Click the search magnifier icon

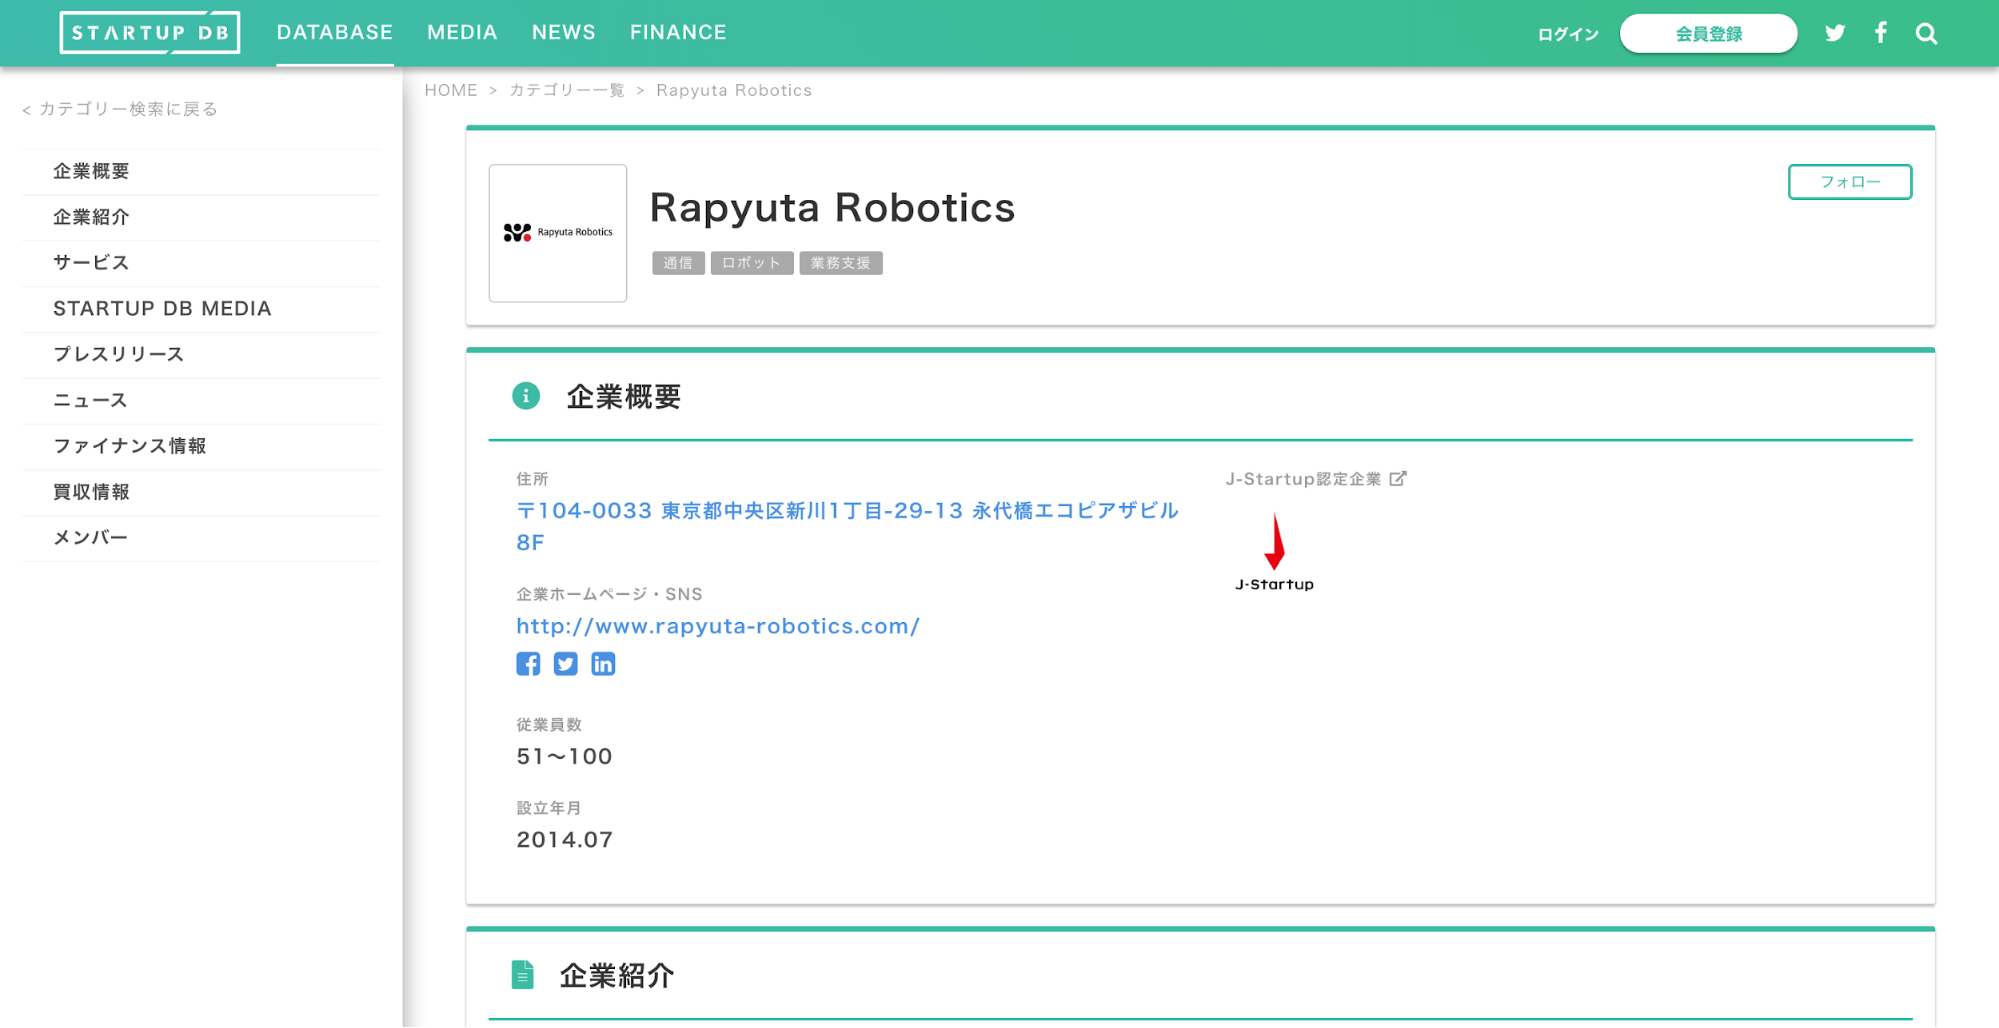pos(1927,34)
